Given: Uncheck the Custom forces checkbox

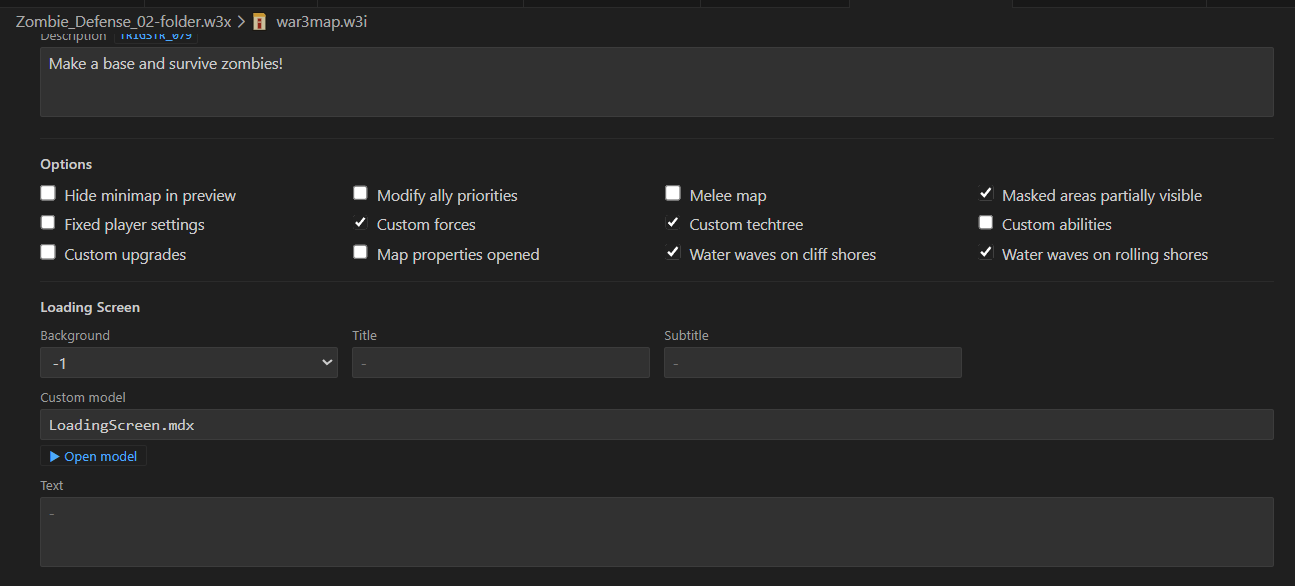Looking at the screenshot, I should [x=360, y=223].
